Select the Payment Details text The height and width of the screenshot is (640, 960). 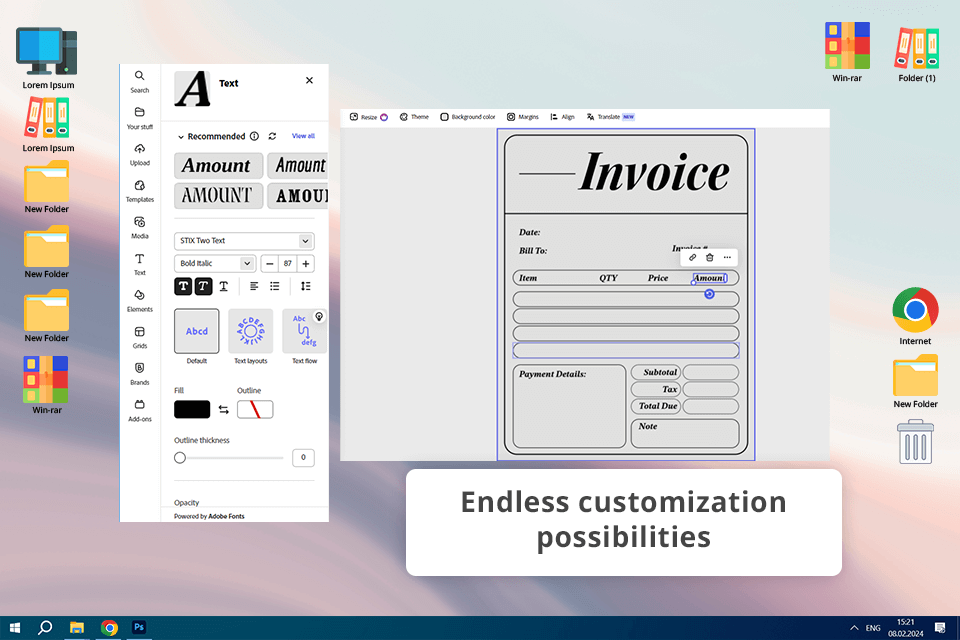tap(552, 374)
